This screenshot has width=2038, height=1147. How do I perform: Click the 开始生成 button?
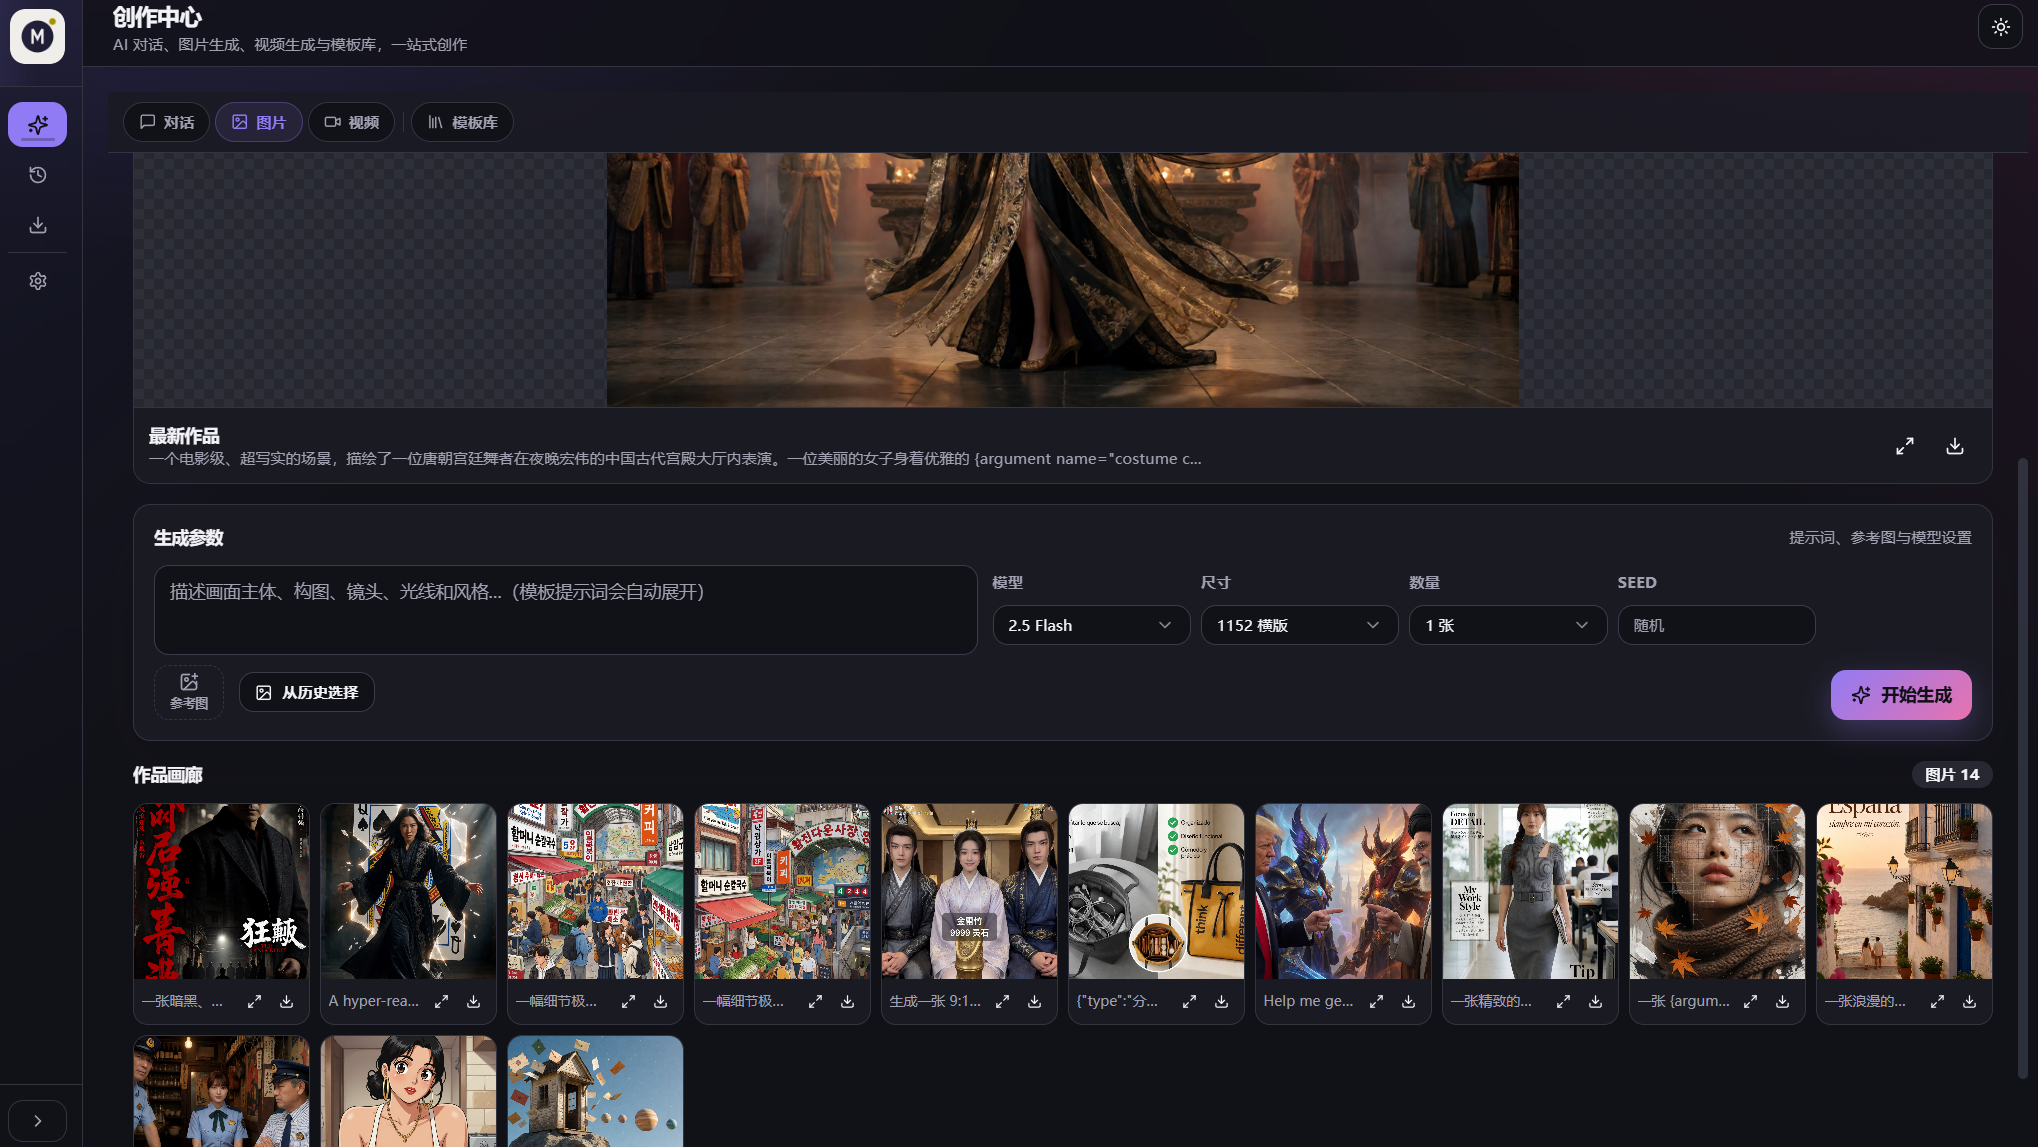(x=1901, y=695)
